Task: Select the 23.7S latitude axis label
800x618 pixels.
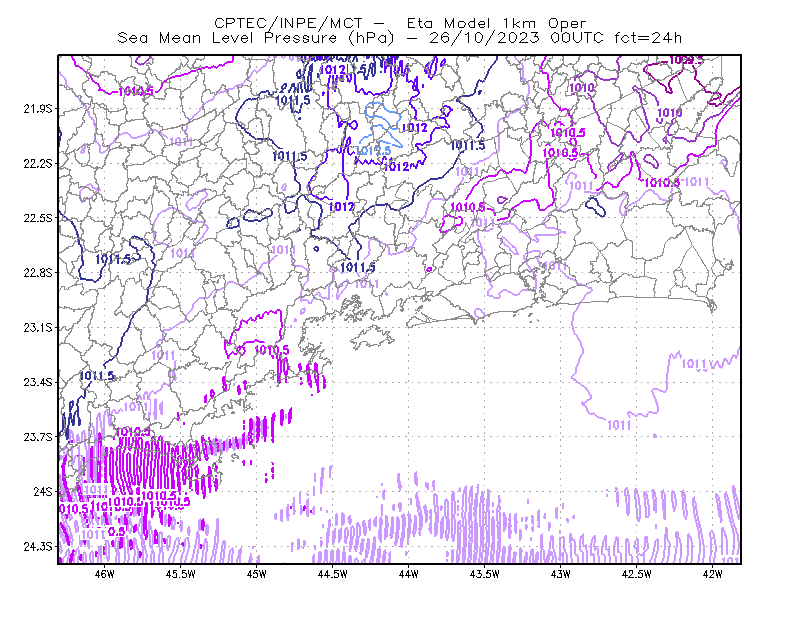Action: coord(38,437)
